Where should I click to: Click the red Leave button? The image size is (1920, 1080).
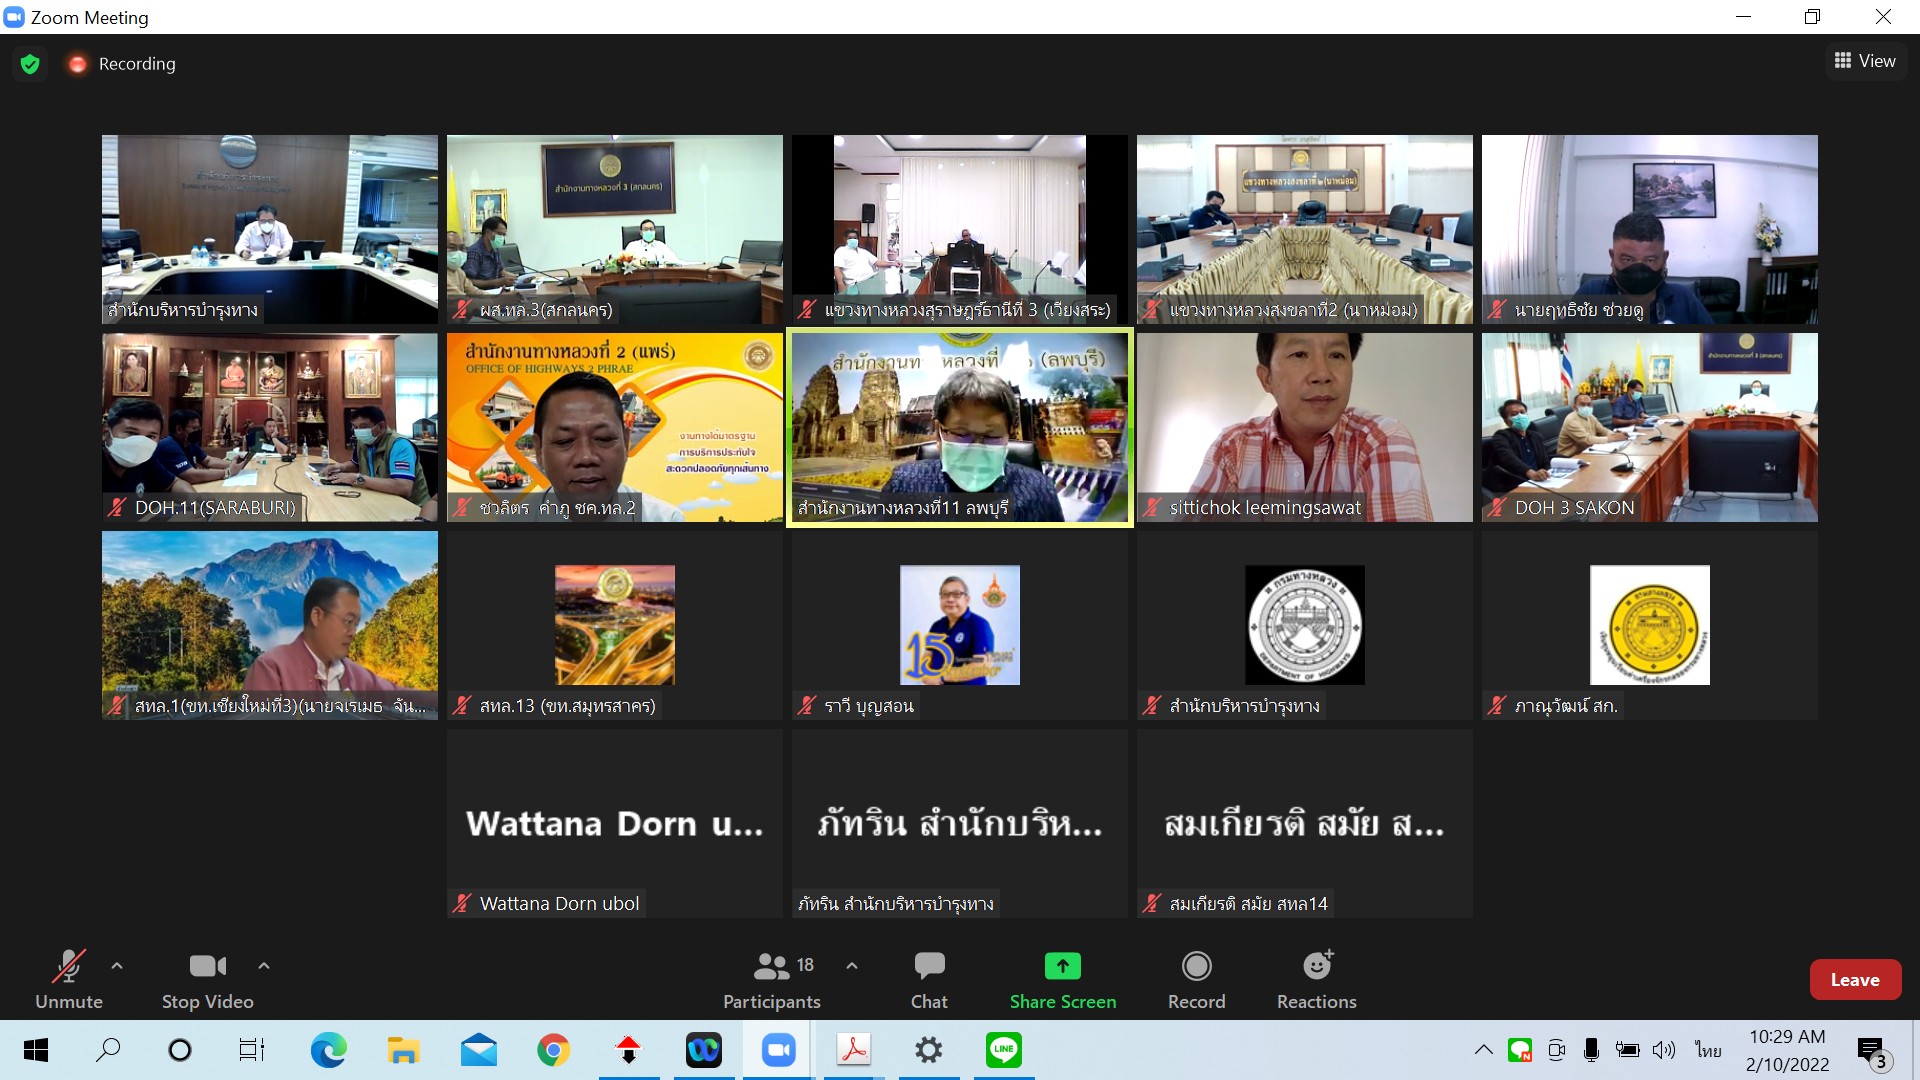1854,980
